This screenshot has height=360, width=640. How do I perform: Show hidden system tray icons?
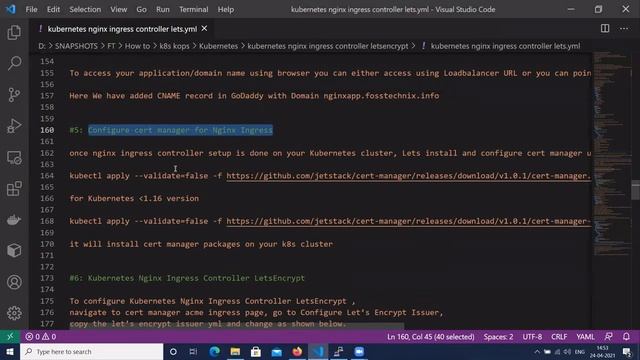[x=537, y=352]
